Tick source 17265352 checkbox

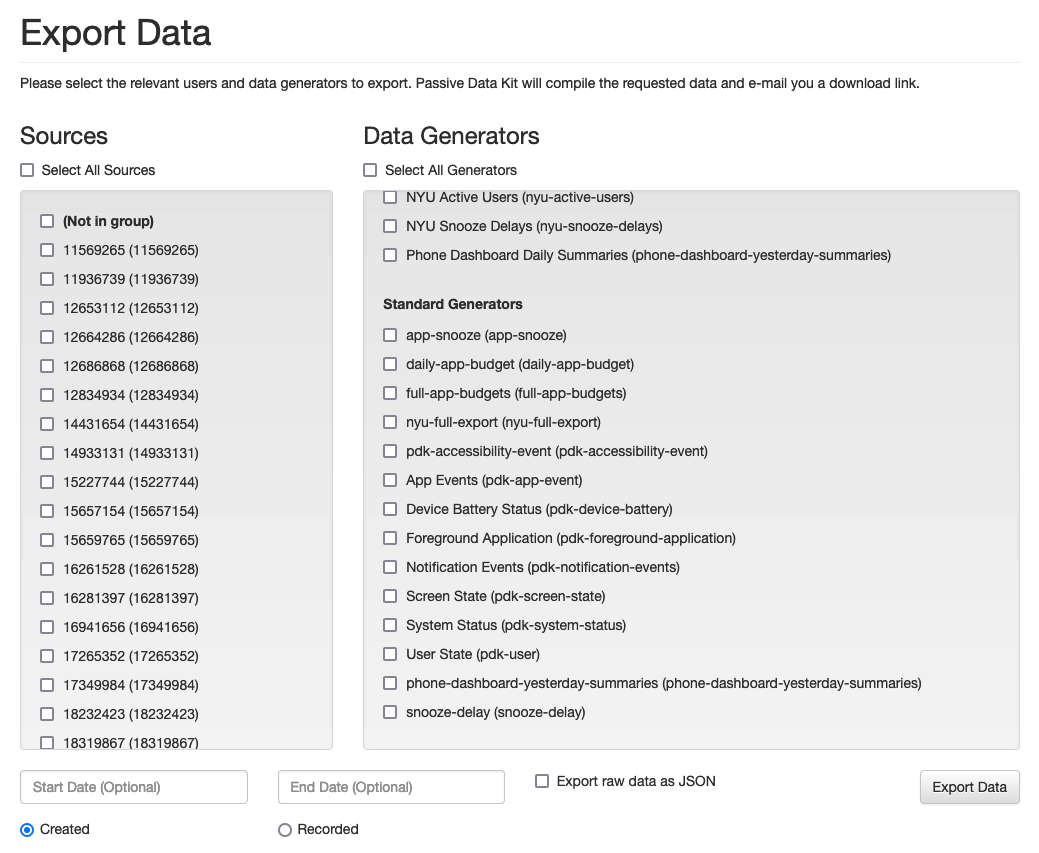47,656
